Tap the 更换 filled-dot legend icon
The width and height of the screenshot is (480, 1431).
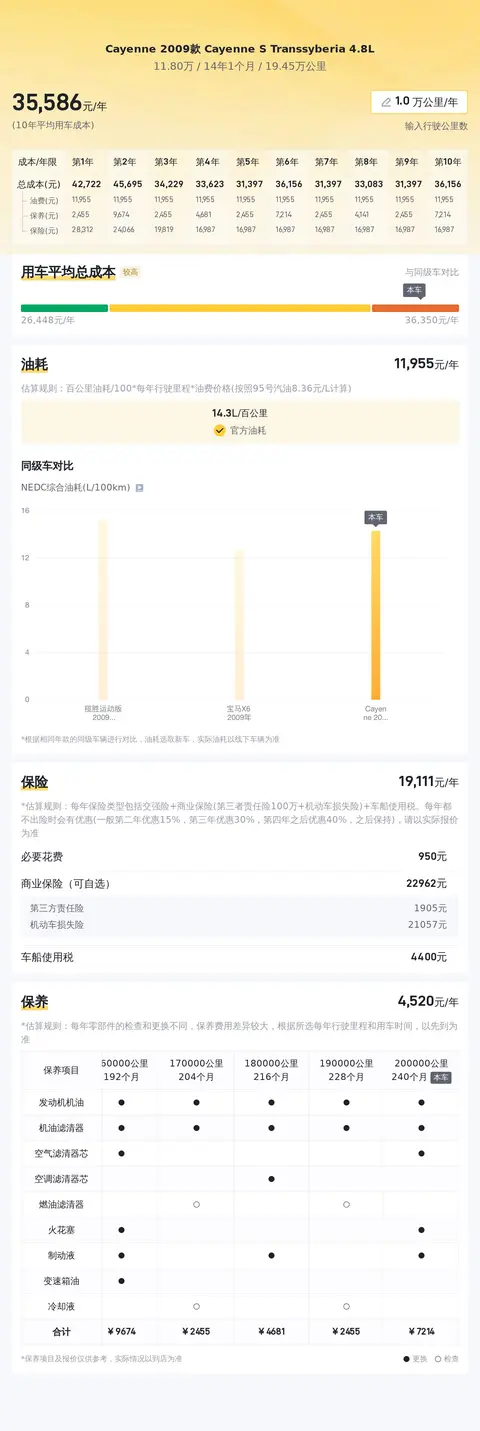406,1359
